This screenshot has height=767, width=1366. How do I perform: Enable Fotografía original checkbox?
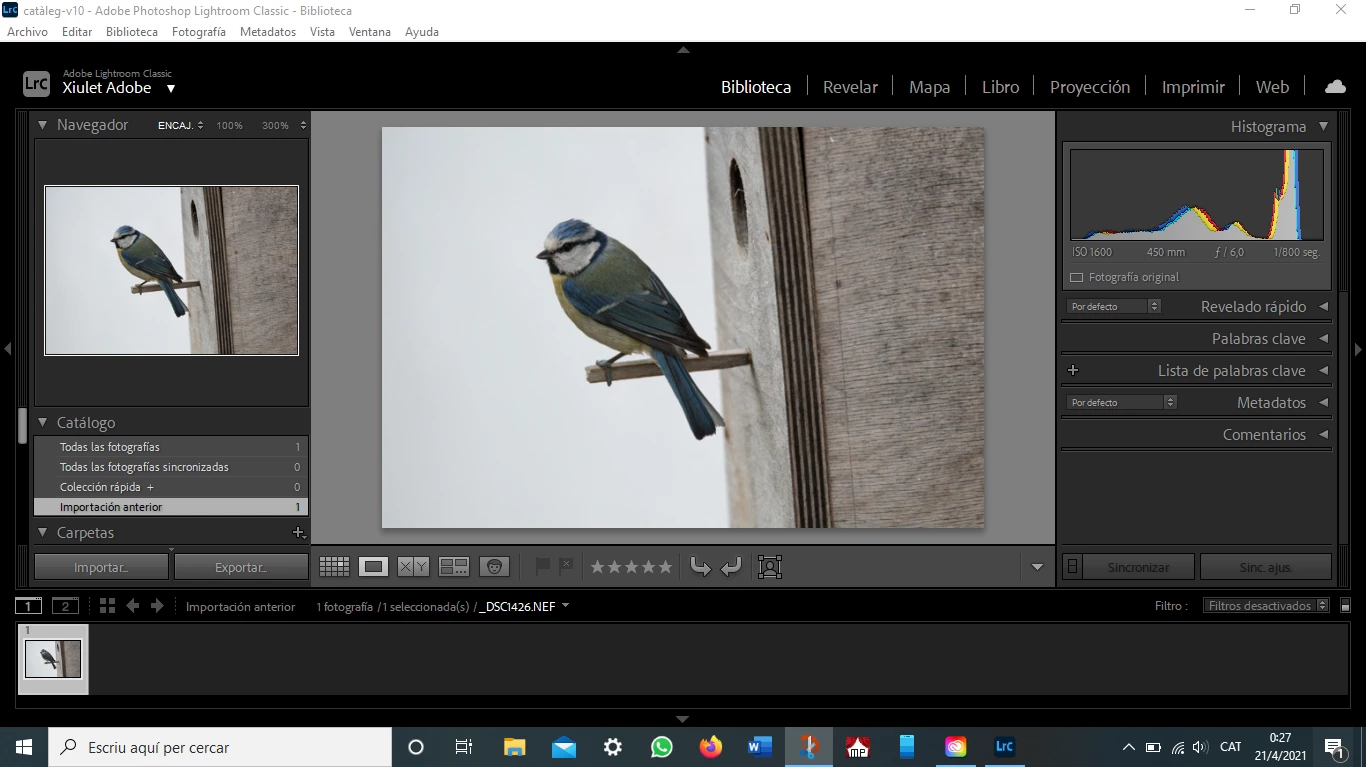coord(1076,277)
